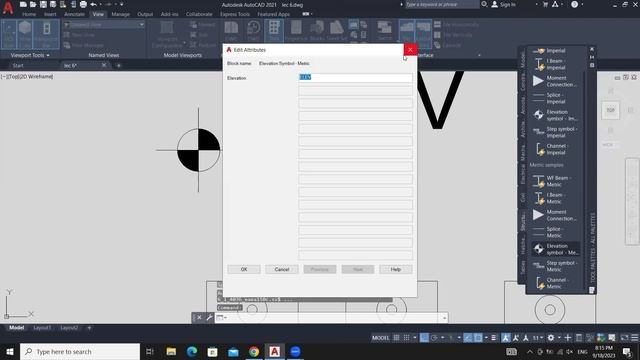Open workspace switching gear icon
The image size is (640, 360).
[x=551, y=338]
